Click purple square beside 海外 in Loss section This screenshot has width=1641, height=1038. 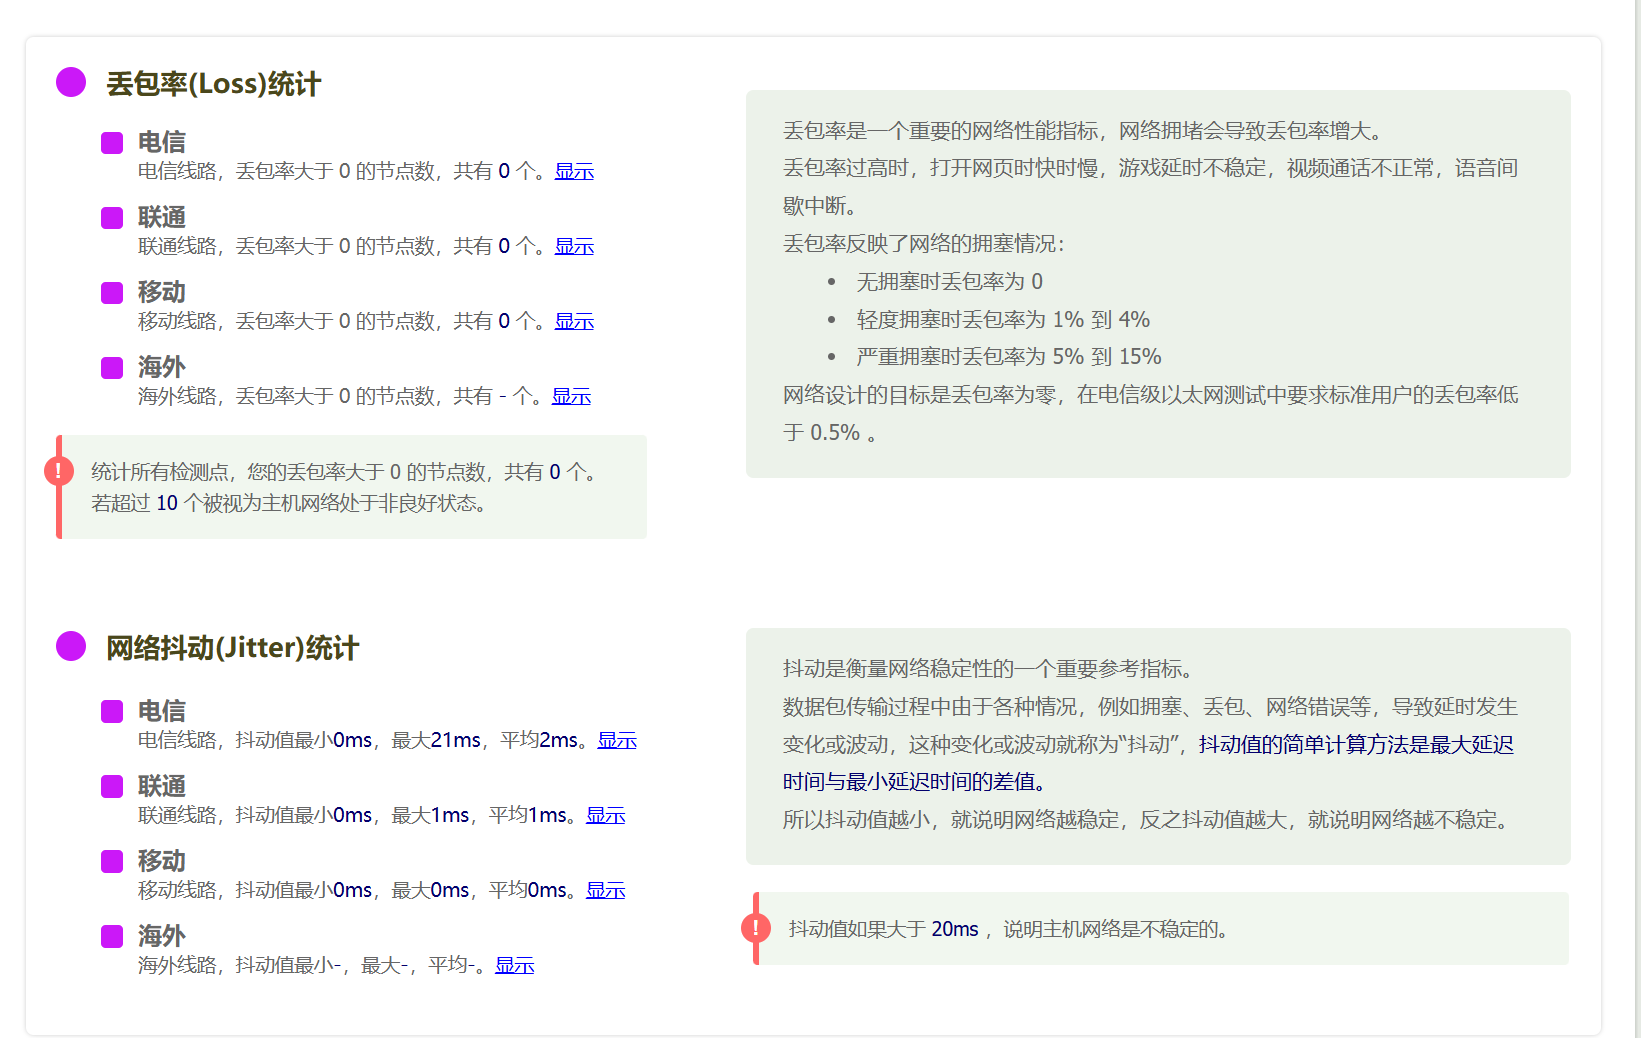coord(112,368)
